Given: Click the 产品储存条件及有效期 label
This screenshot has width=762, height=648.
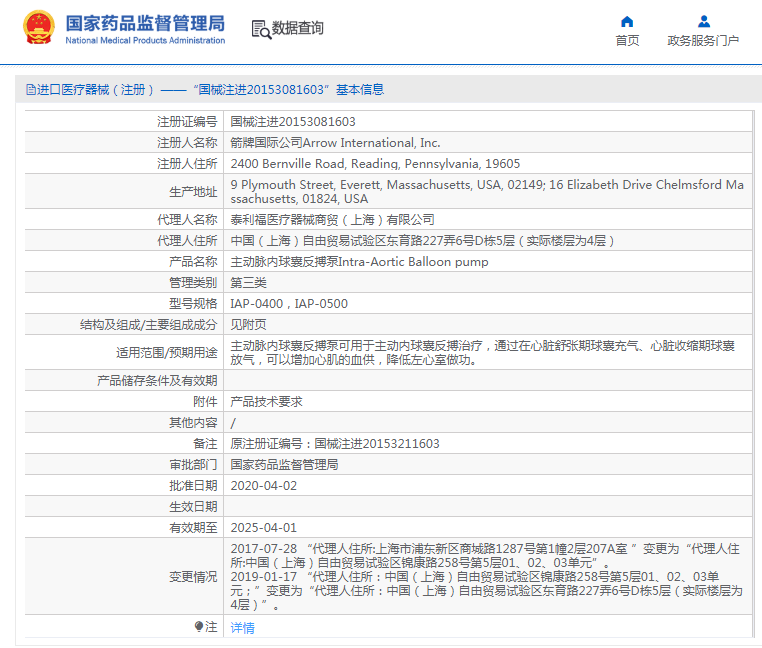Looking at the screenshot, I should point(157,381).
